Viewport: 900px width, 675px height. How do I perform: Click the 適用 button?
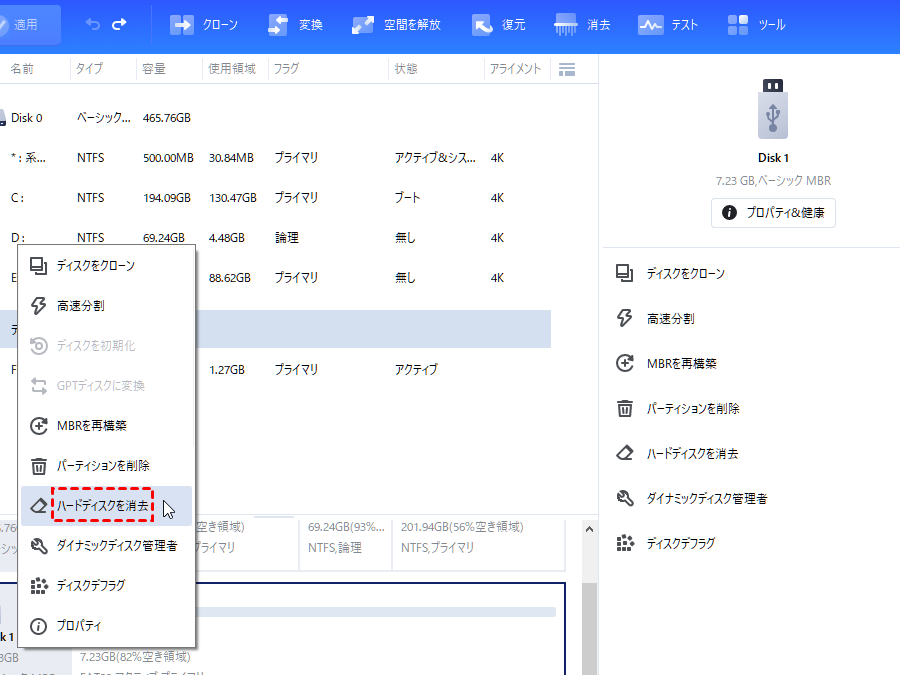28,22
